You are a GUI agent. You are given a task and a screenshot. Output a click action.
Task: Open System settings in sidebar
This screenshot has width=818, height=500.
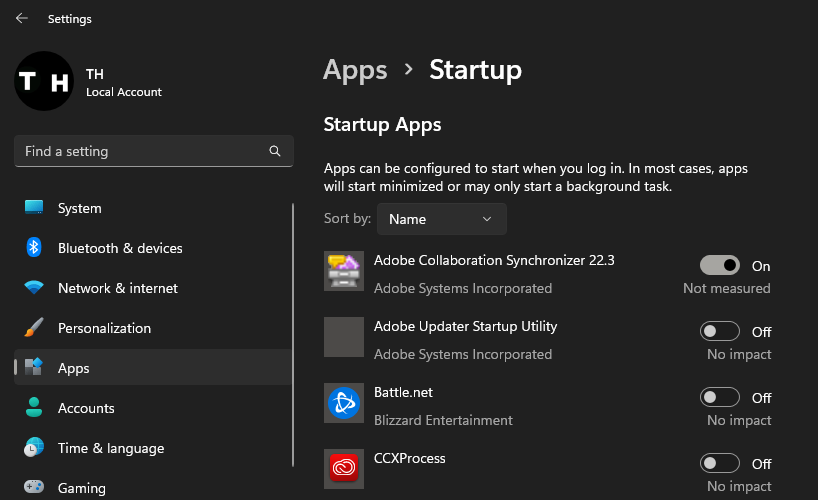[80, 208]
